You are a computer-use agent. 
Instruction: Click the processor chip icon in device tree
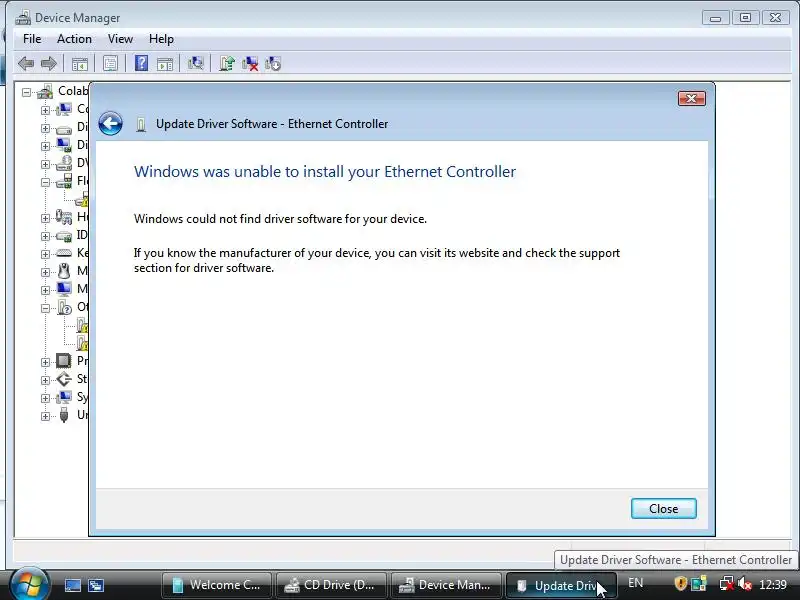[x=64, y=361]
